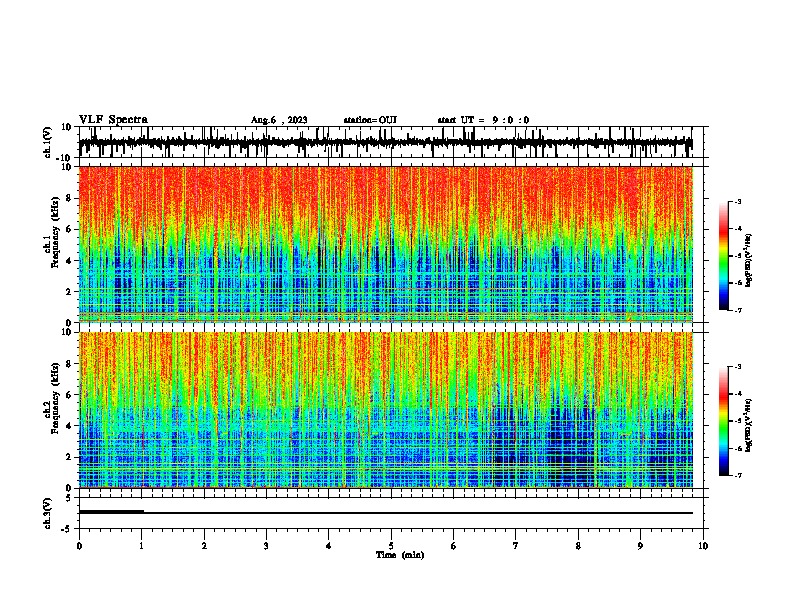
Task: Click the 'VLF Spectra' title text
Action: tap(113, 120)
